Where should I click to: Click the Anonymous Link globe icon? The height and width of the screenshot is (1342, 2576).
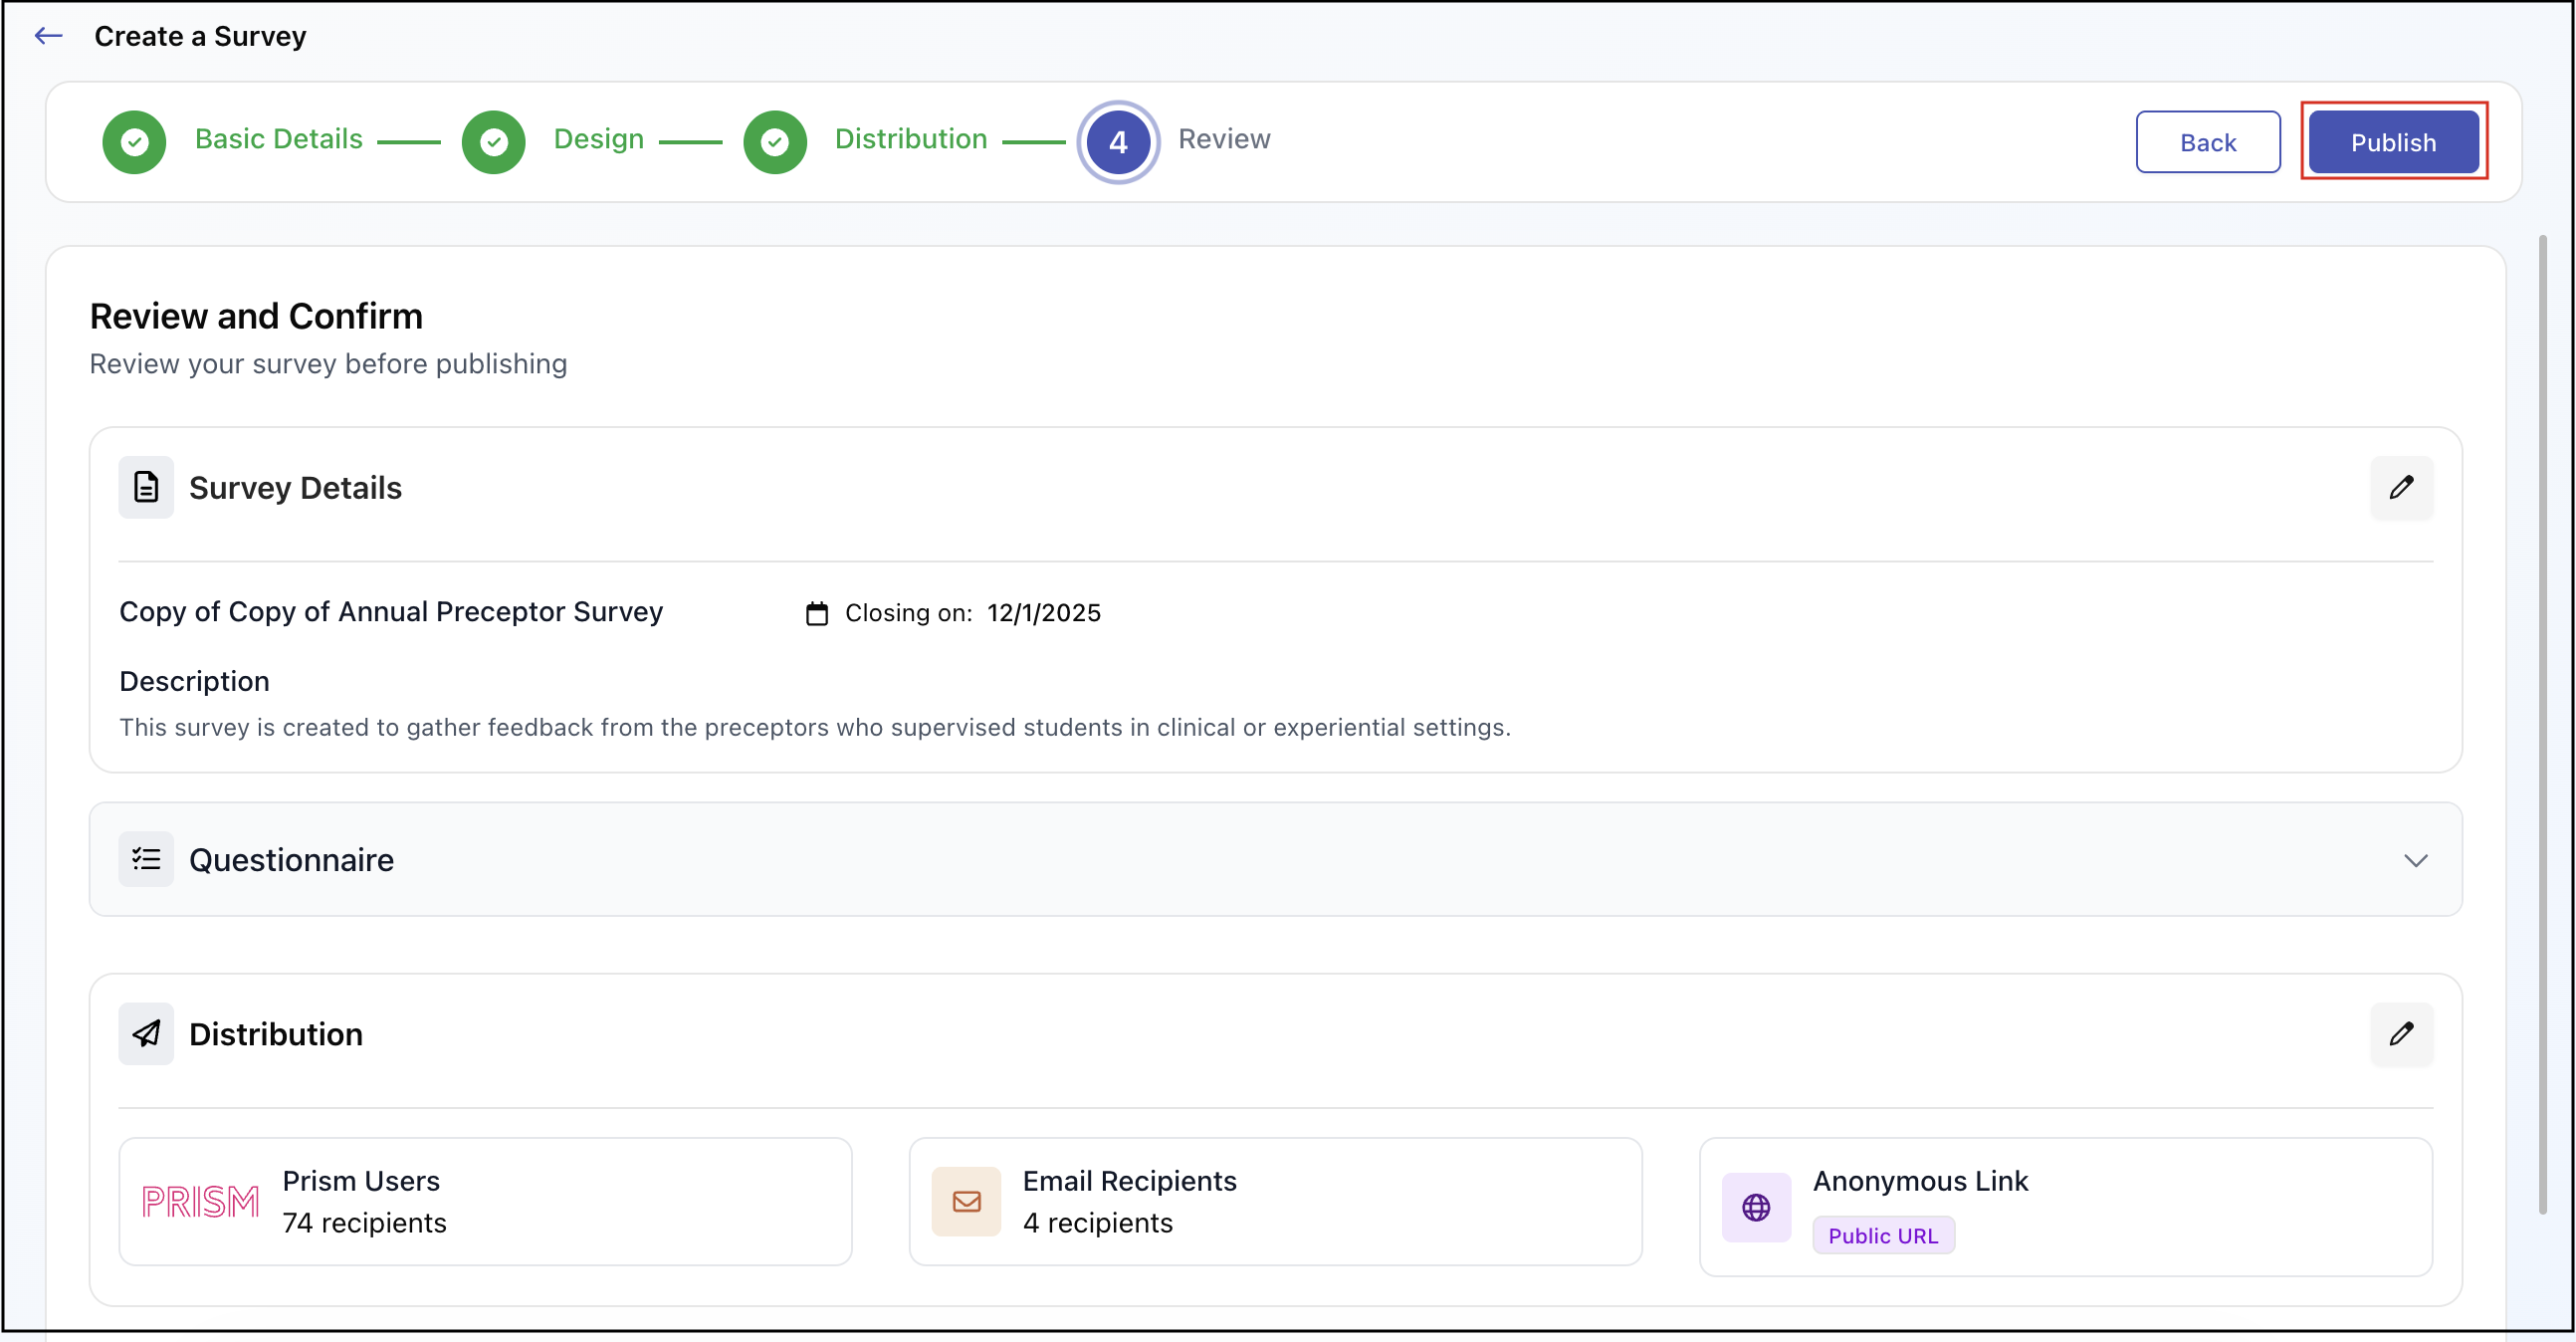point(1756,1207)
